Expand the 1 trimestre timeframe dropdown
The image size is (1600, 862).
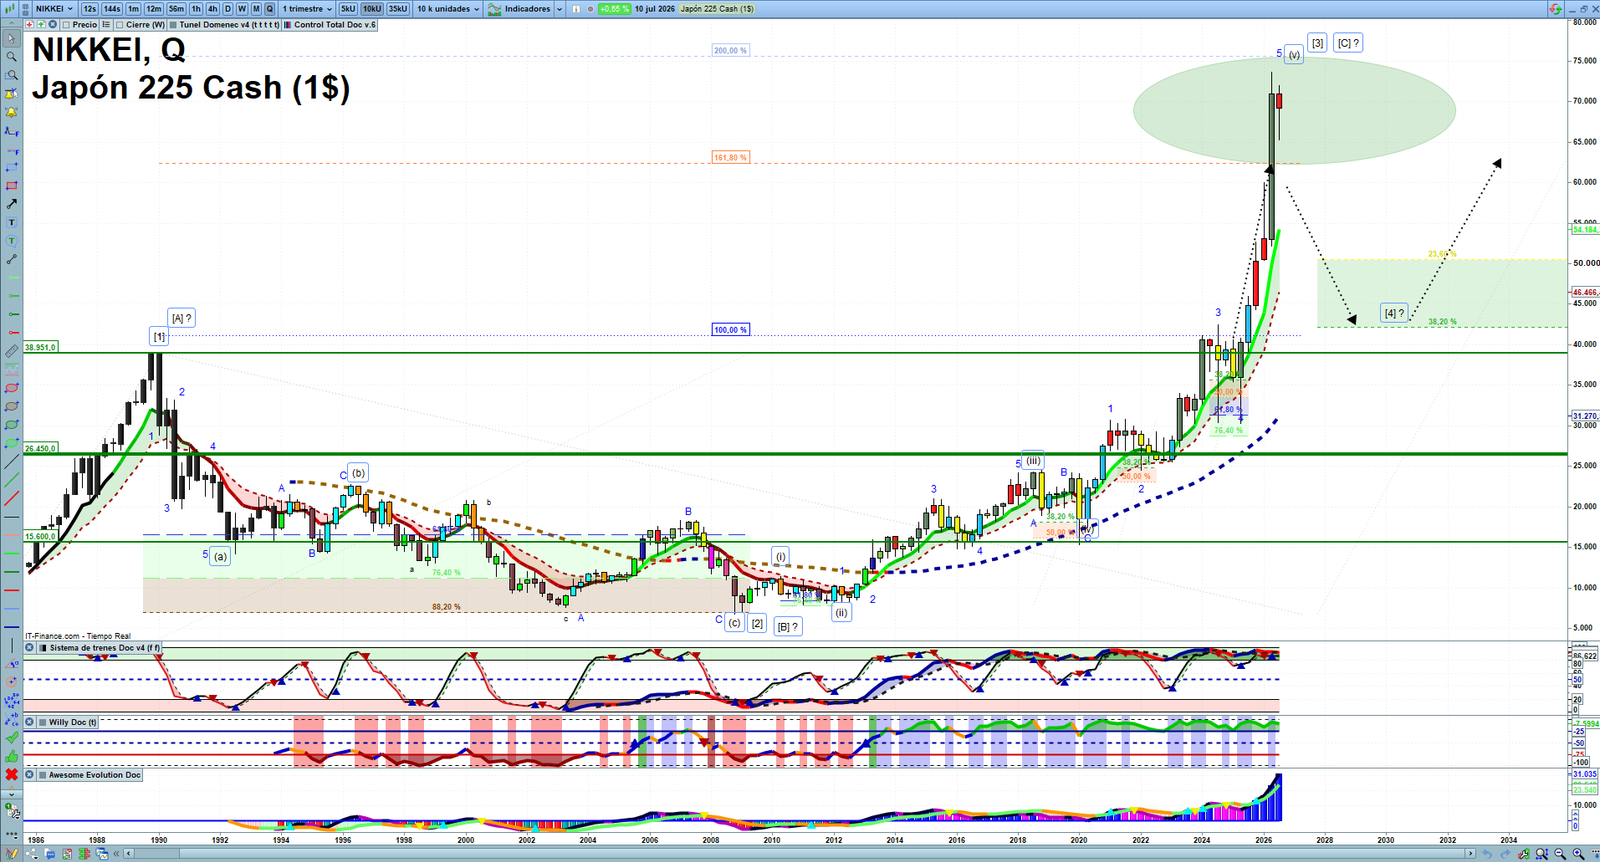click(307, 9)
